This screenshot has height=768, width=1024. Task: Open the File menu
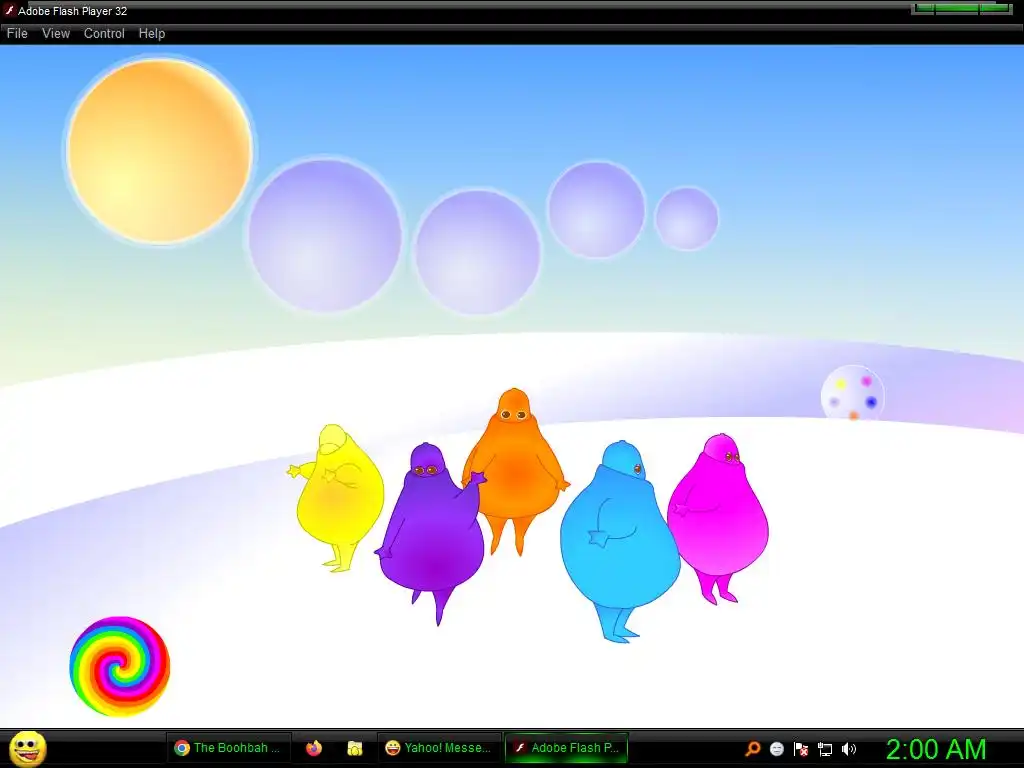tap(17, 33)
